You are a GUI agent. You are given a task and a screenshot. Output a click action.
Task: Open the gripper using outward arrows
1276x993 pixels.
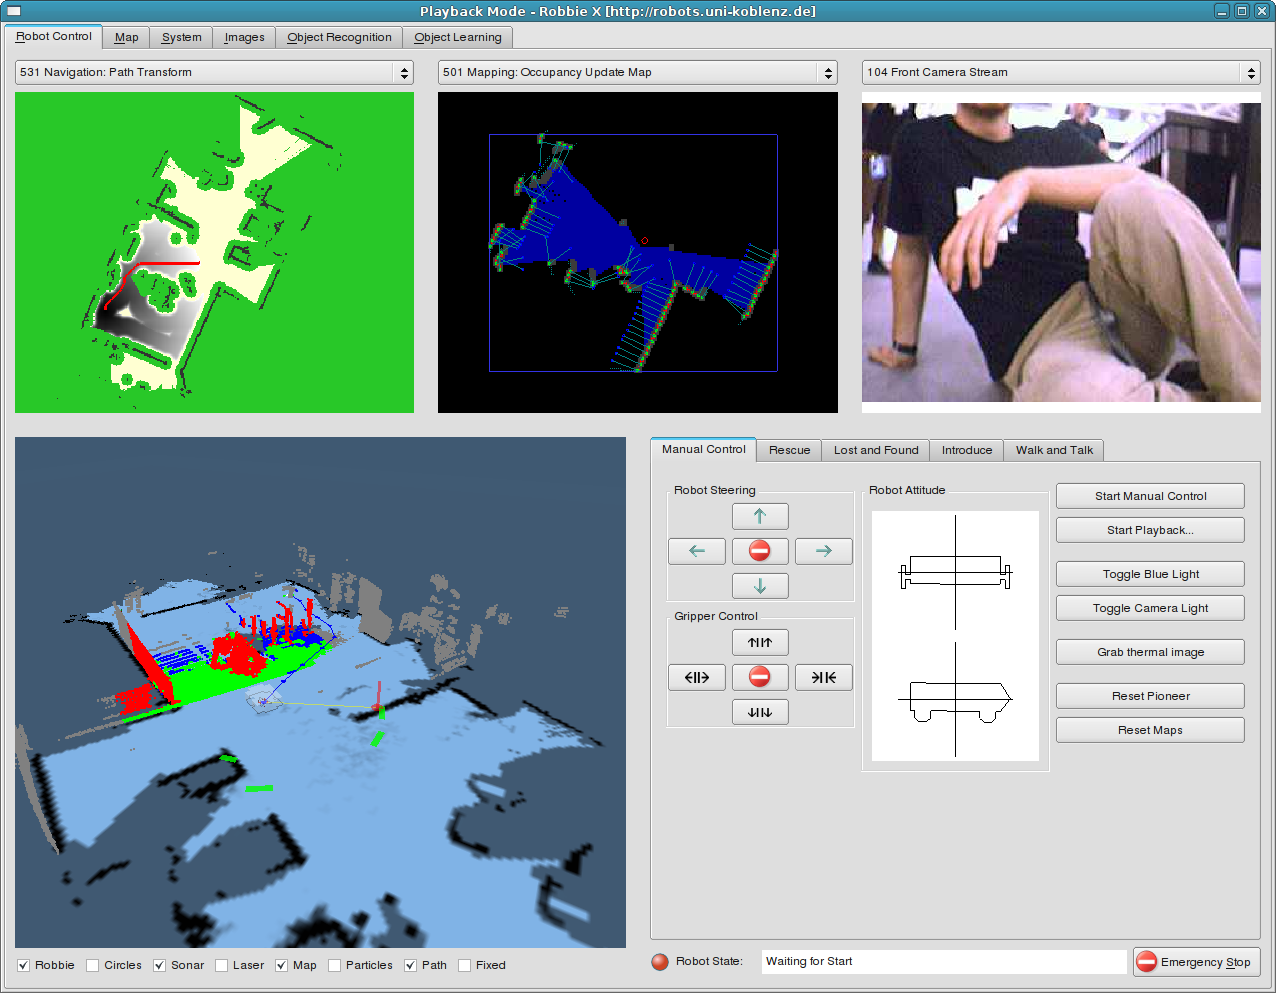click(x=696, y=677)
